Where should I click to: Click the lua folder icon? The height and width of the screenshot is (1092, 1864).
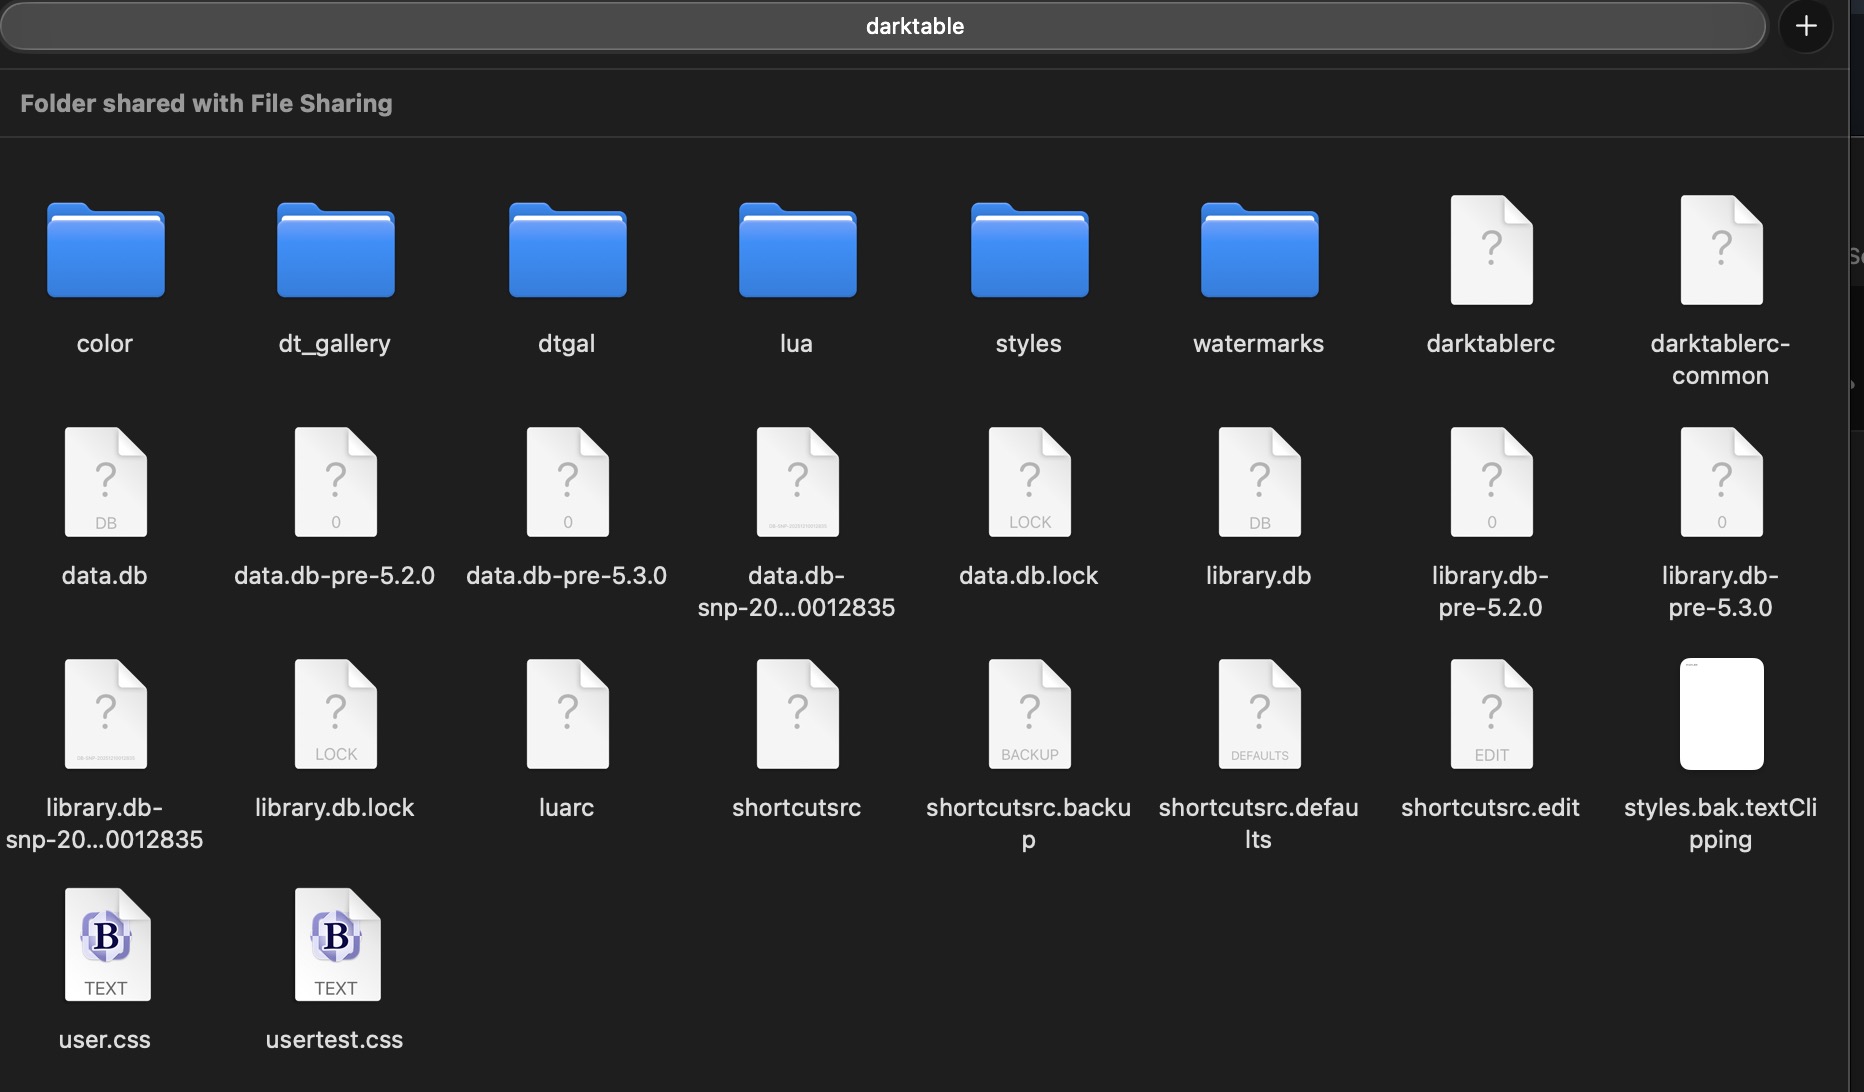point(797,251)
